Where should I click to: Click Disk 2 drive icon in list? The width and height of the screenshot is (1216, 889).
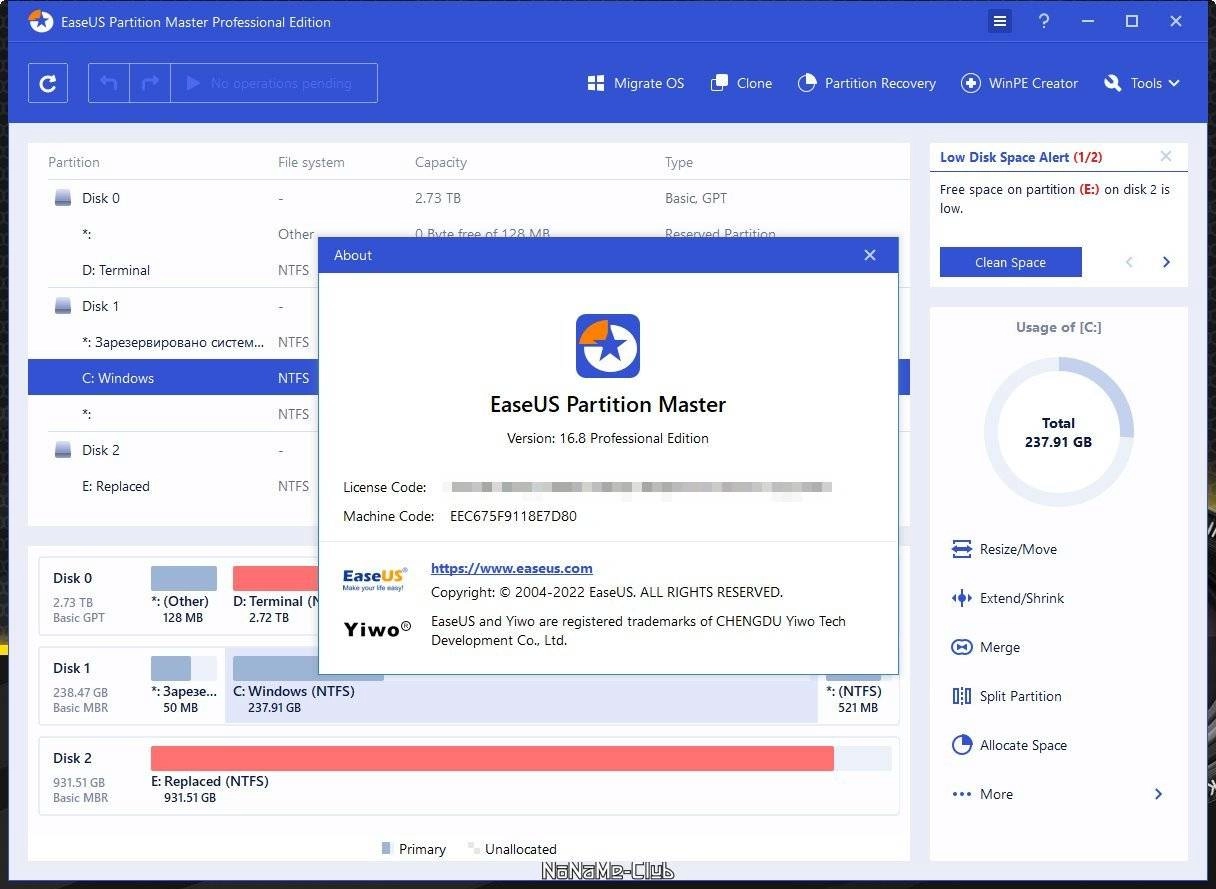63,450
